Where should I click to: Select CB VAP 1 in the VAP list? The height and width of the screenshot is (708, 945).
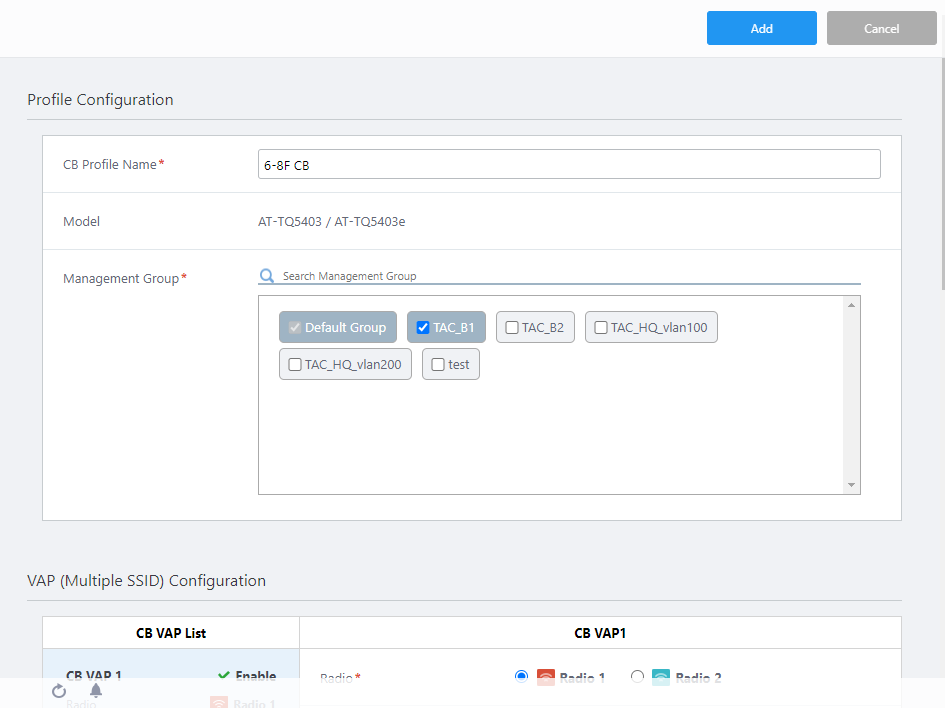94,677
